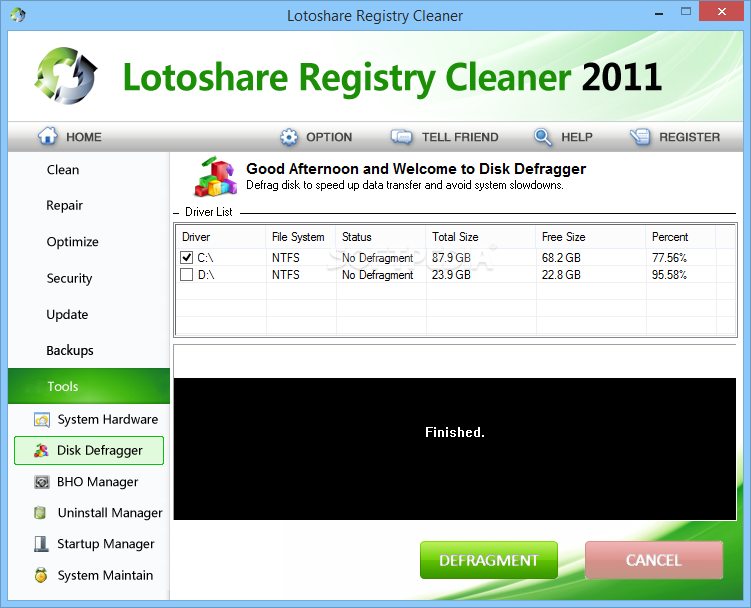Screen dimensions: 751x608
Task: Open the Backups section
Action: [70, 351]
